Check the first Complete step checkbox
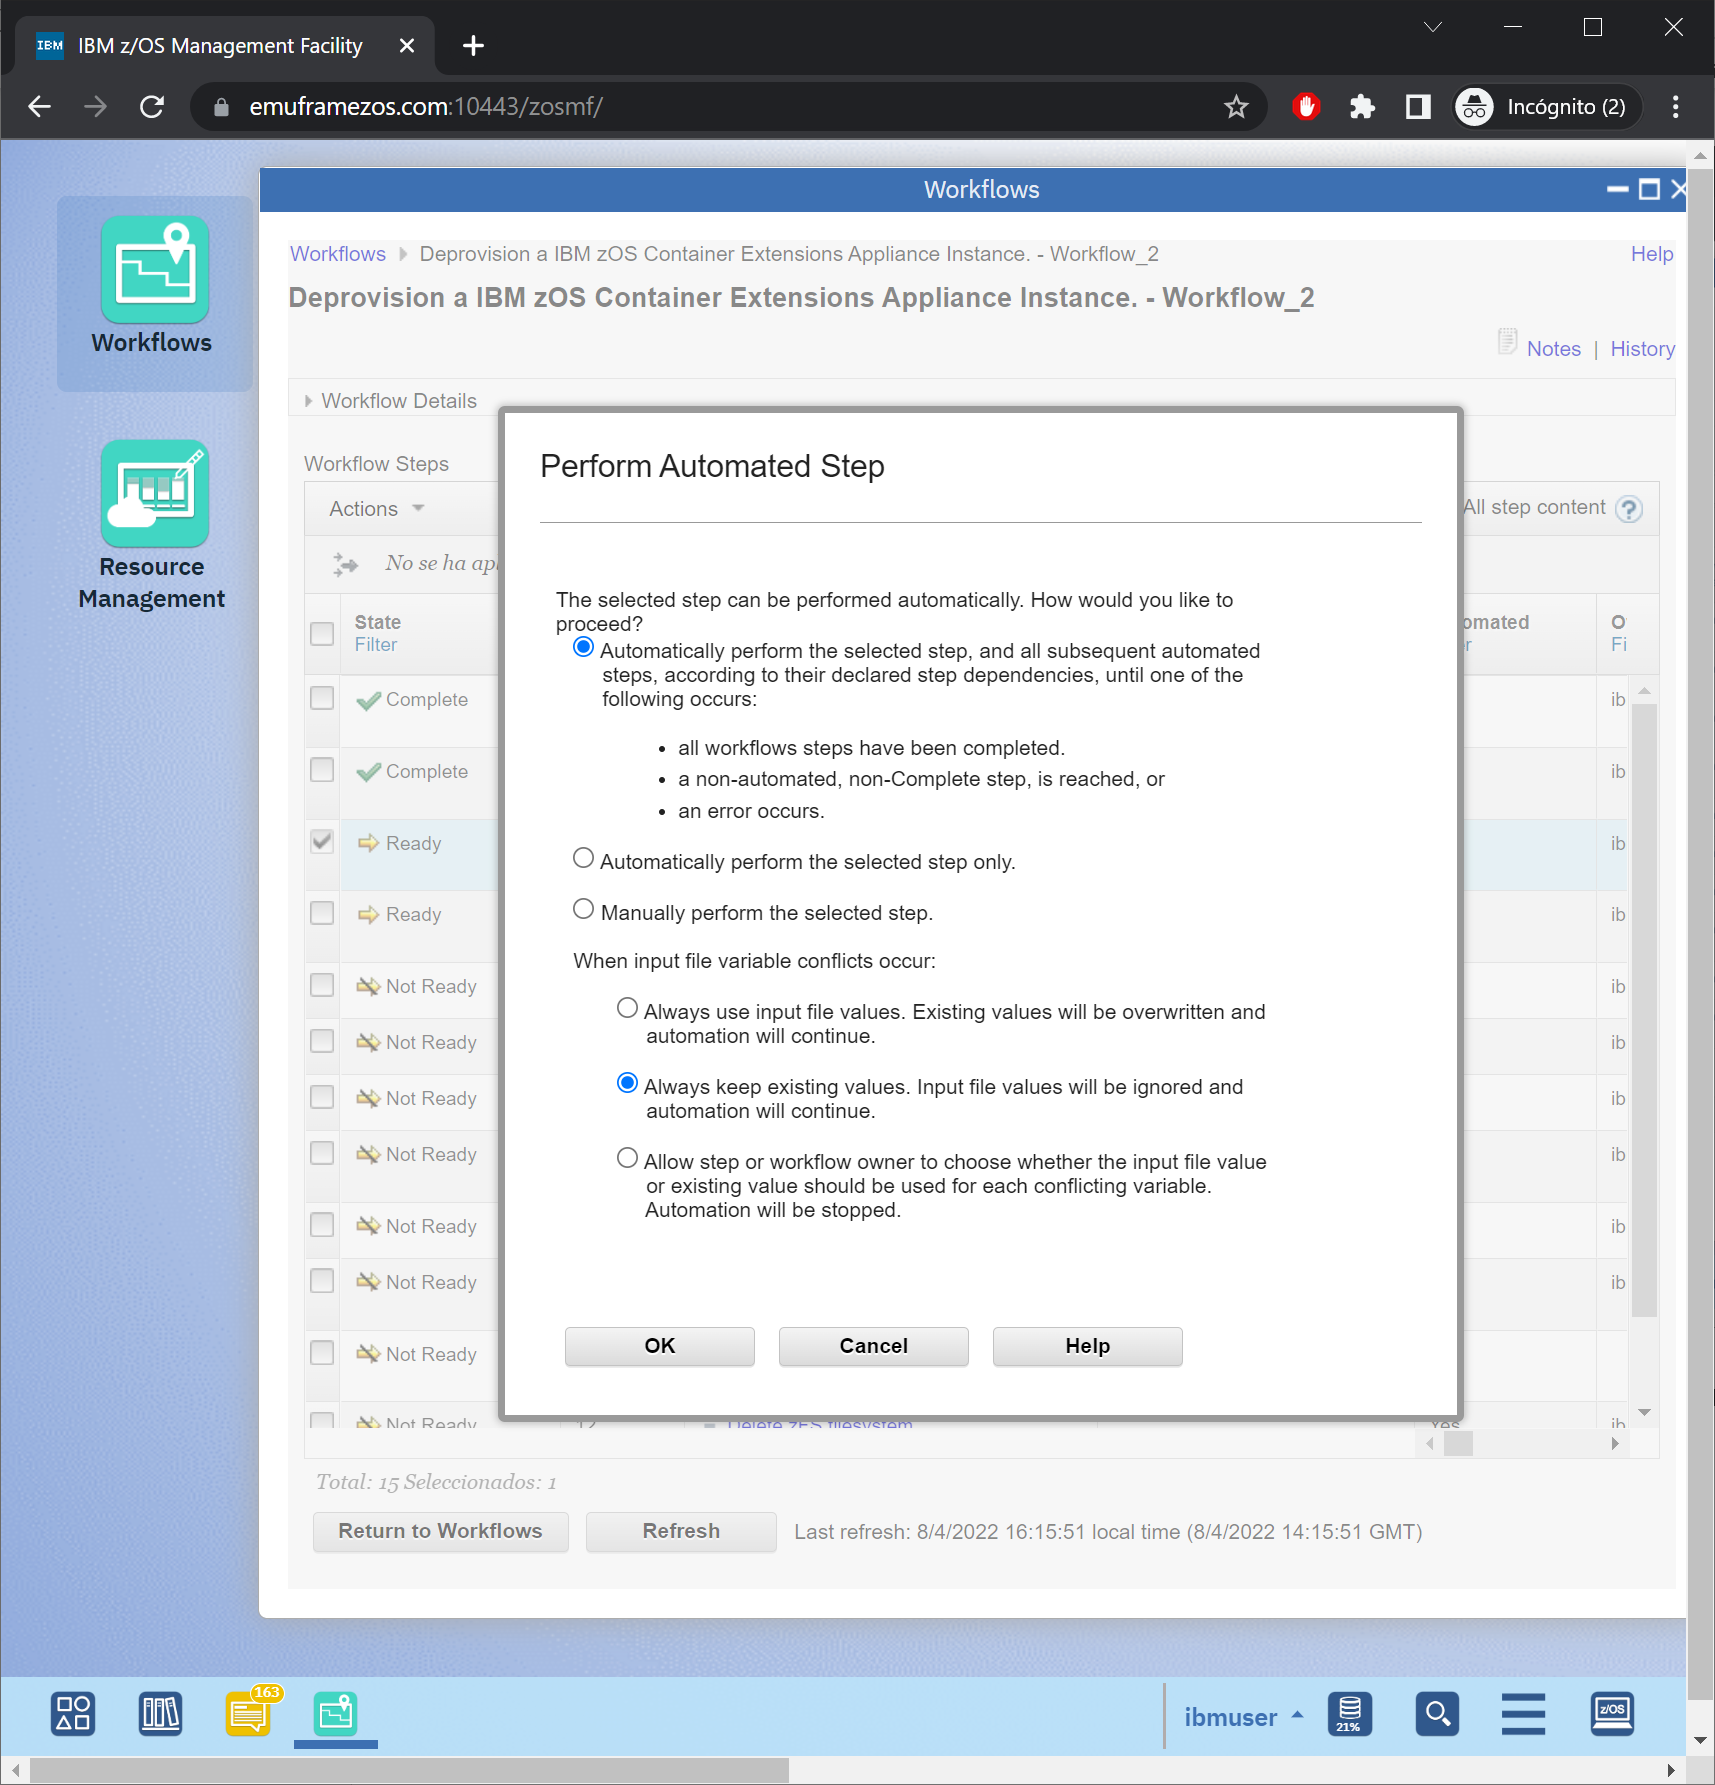 click(x=322, y=698)
